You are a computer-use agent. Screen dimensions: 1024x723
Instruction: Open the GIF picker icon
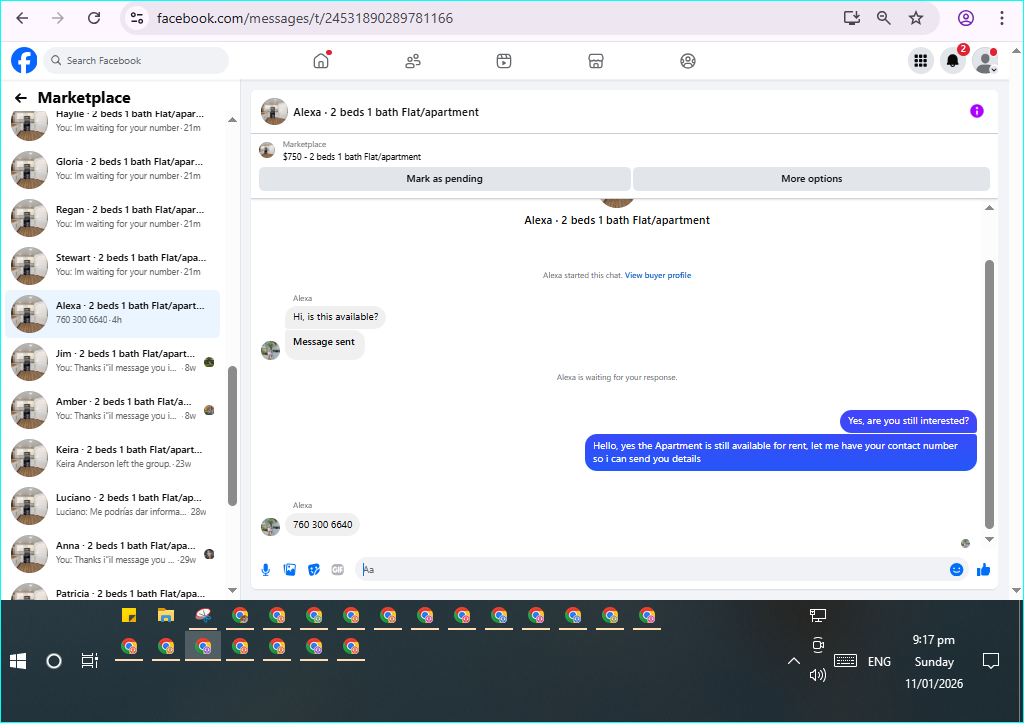338,570
